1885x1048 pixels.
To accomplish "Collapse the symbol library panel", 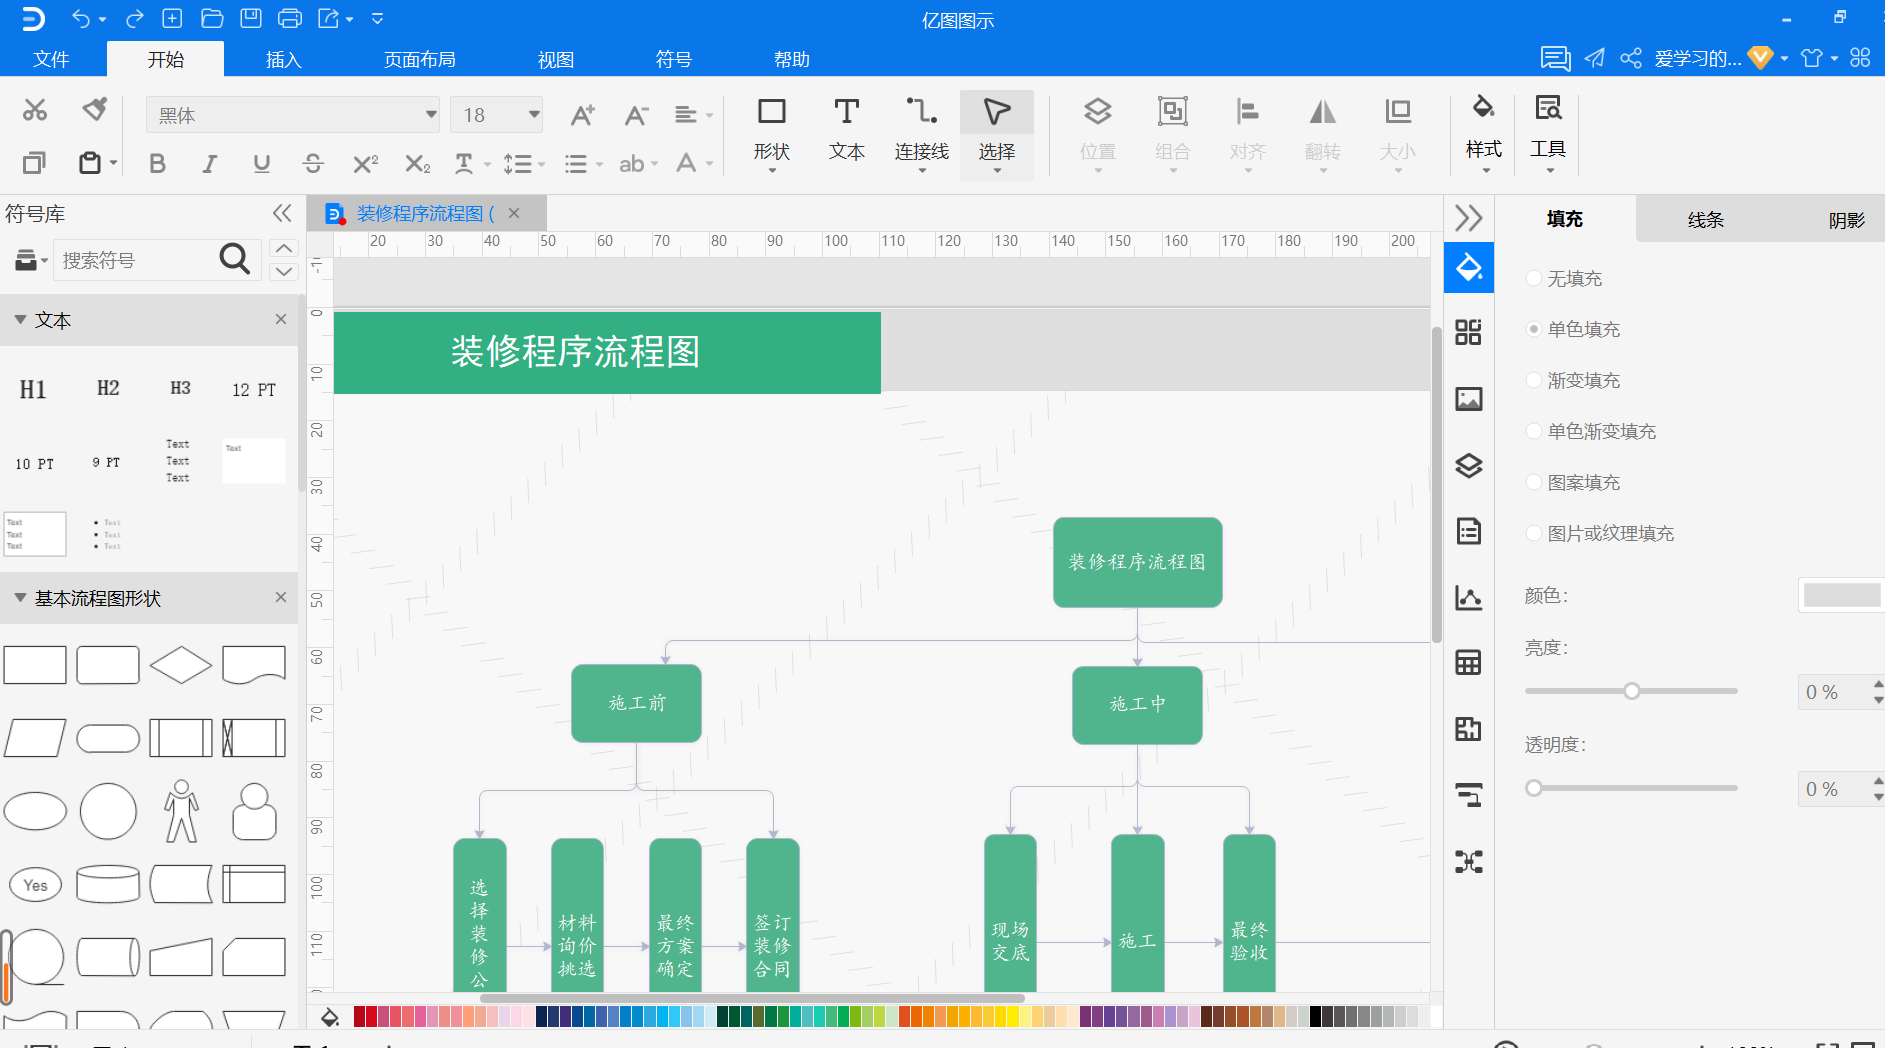I will [282, 213].
